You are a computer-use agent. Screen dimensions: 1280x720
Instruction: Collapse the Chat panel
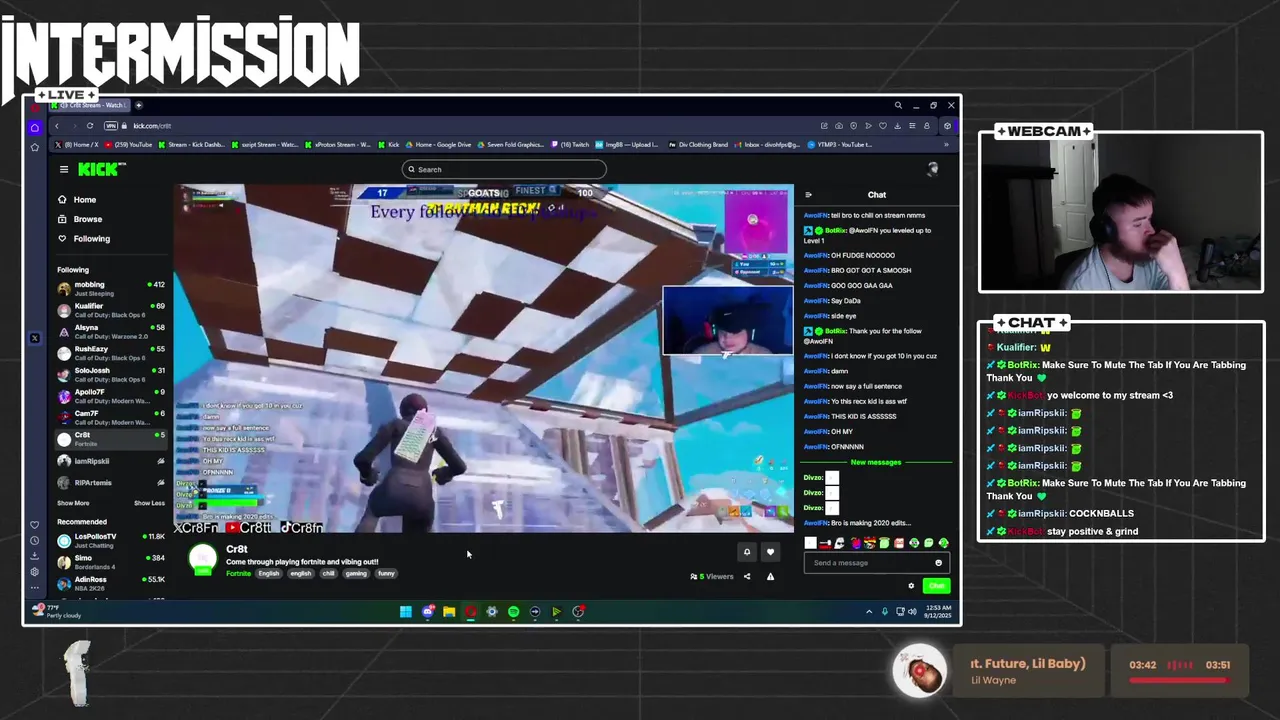pos(808,195)
